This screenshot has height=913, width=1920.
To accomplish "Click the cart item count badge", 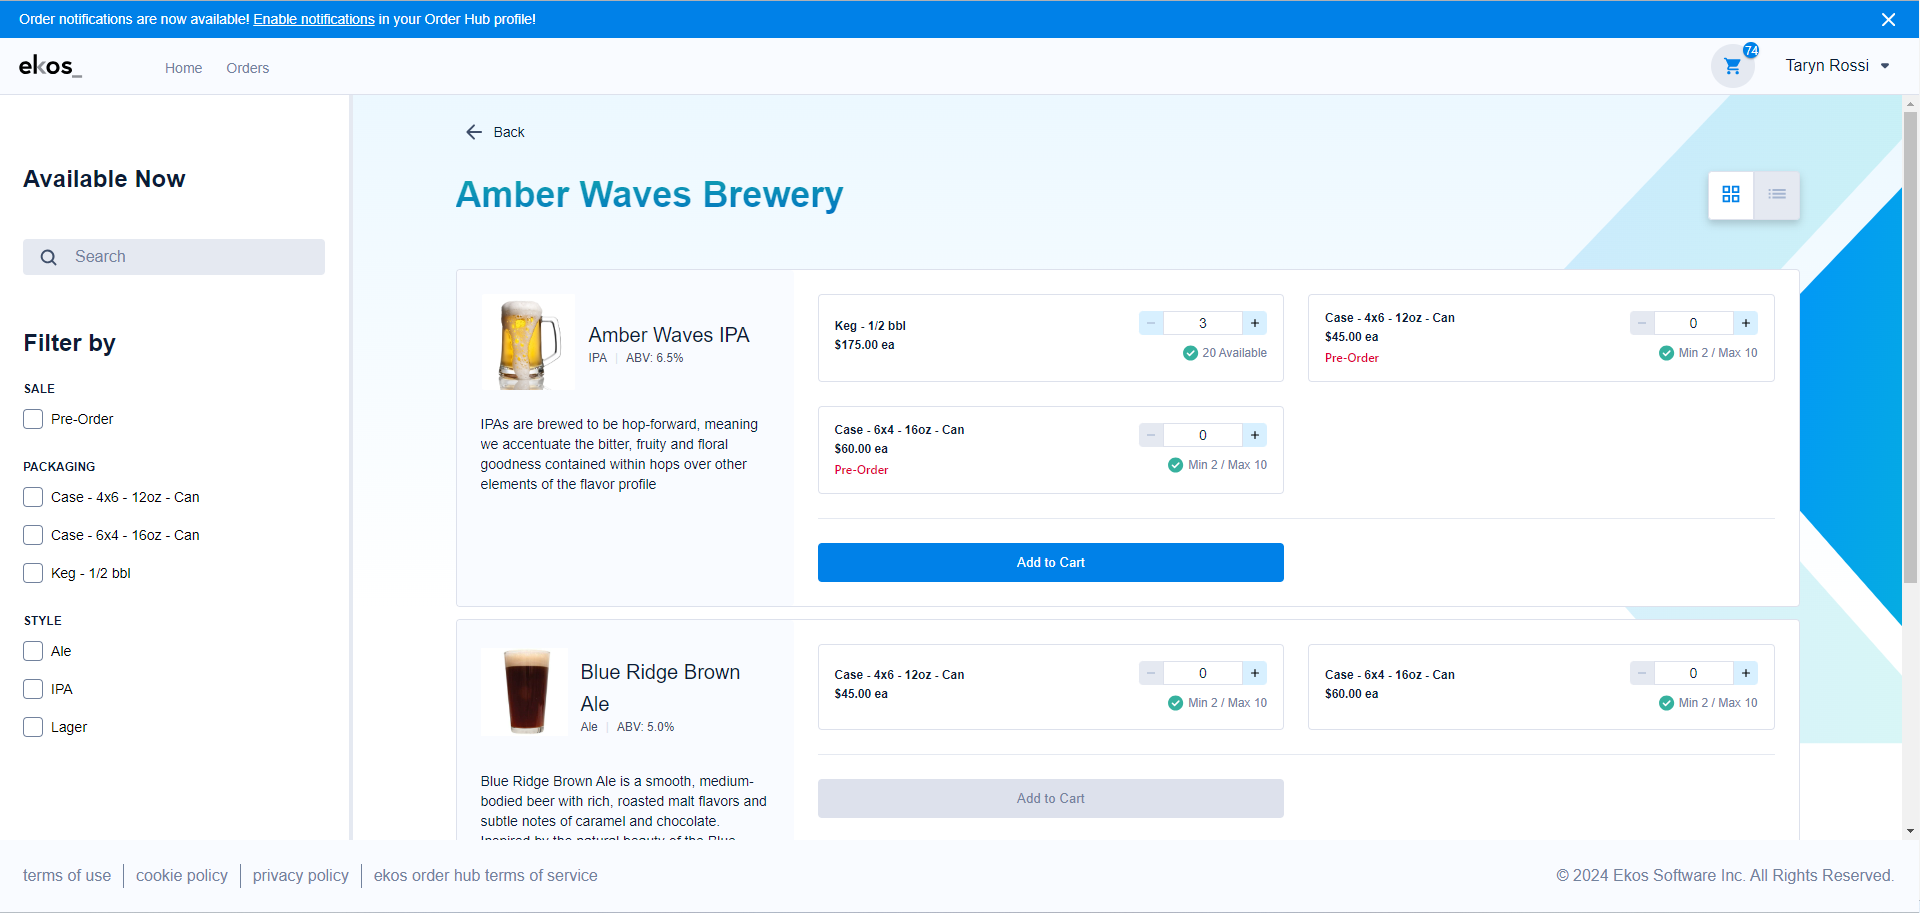I will 1751,50.
